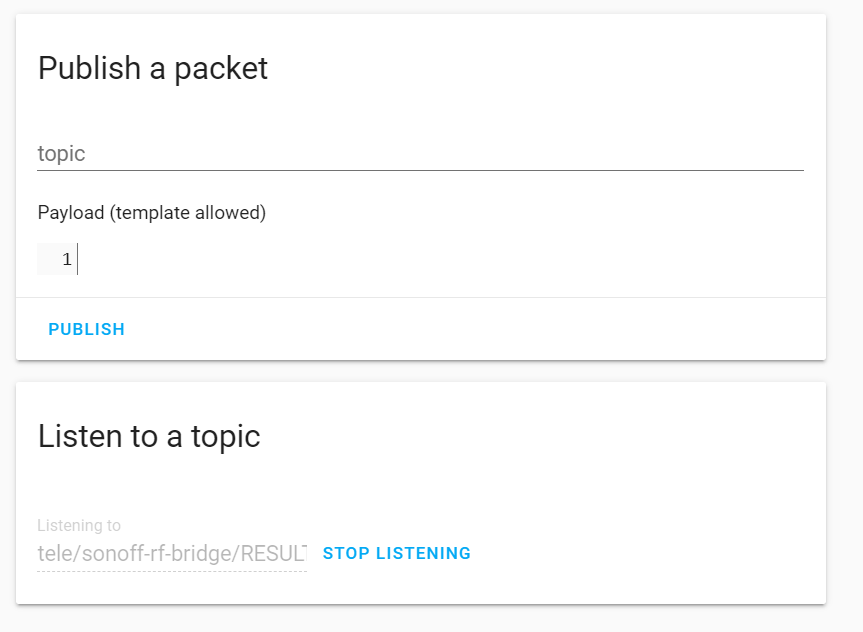Click the word "packet" in the heading
Viewport: 863px width, 632px height.
point(221,68)
